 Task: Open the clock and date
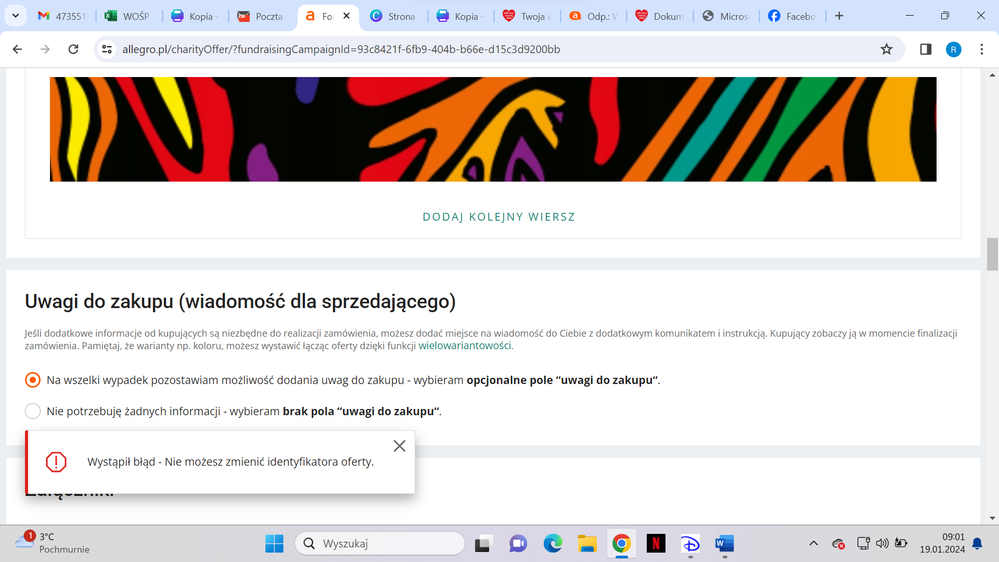tap(942, 543)
